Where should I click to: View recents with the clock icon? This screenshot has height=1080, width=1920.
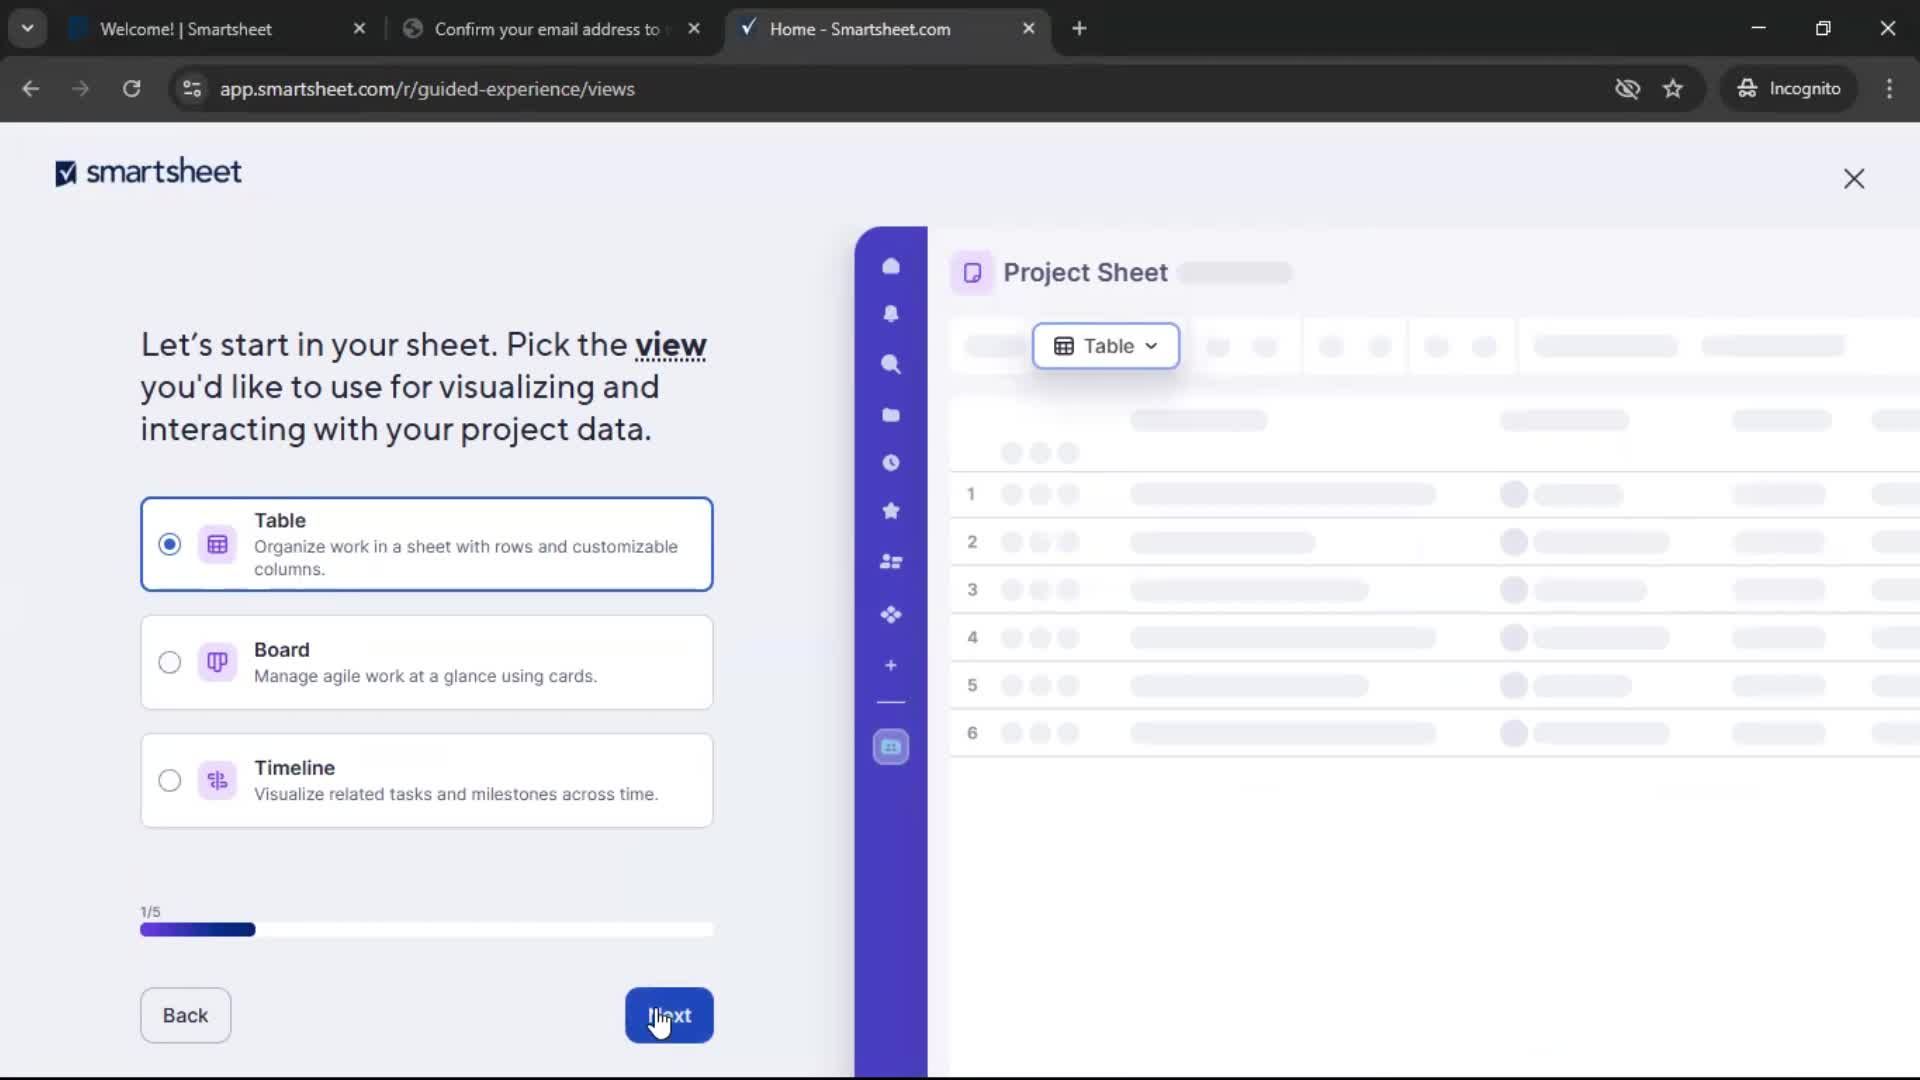pyautogui.click(x=891, y=462)
